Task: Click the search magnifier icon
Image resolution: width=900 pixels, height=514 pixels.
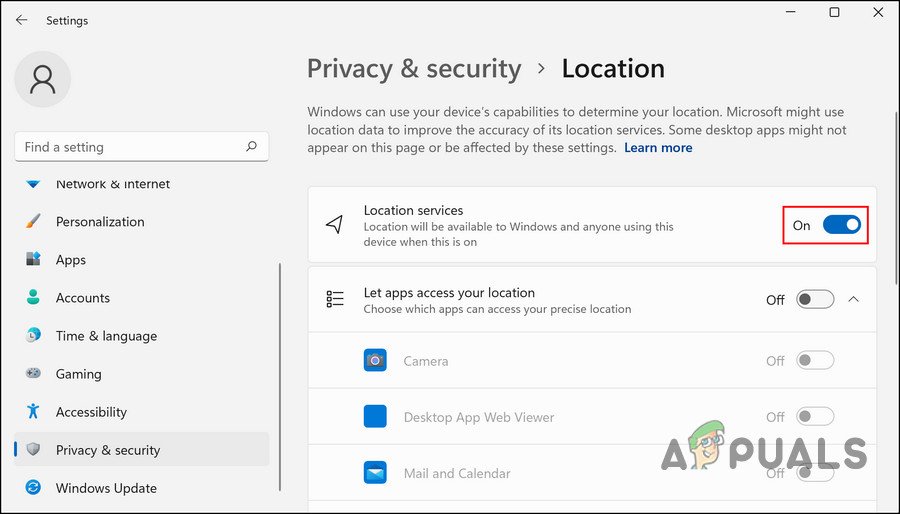Action: pyautogui.click(x=251, y=146)
